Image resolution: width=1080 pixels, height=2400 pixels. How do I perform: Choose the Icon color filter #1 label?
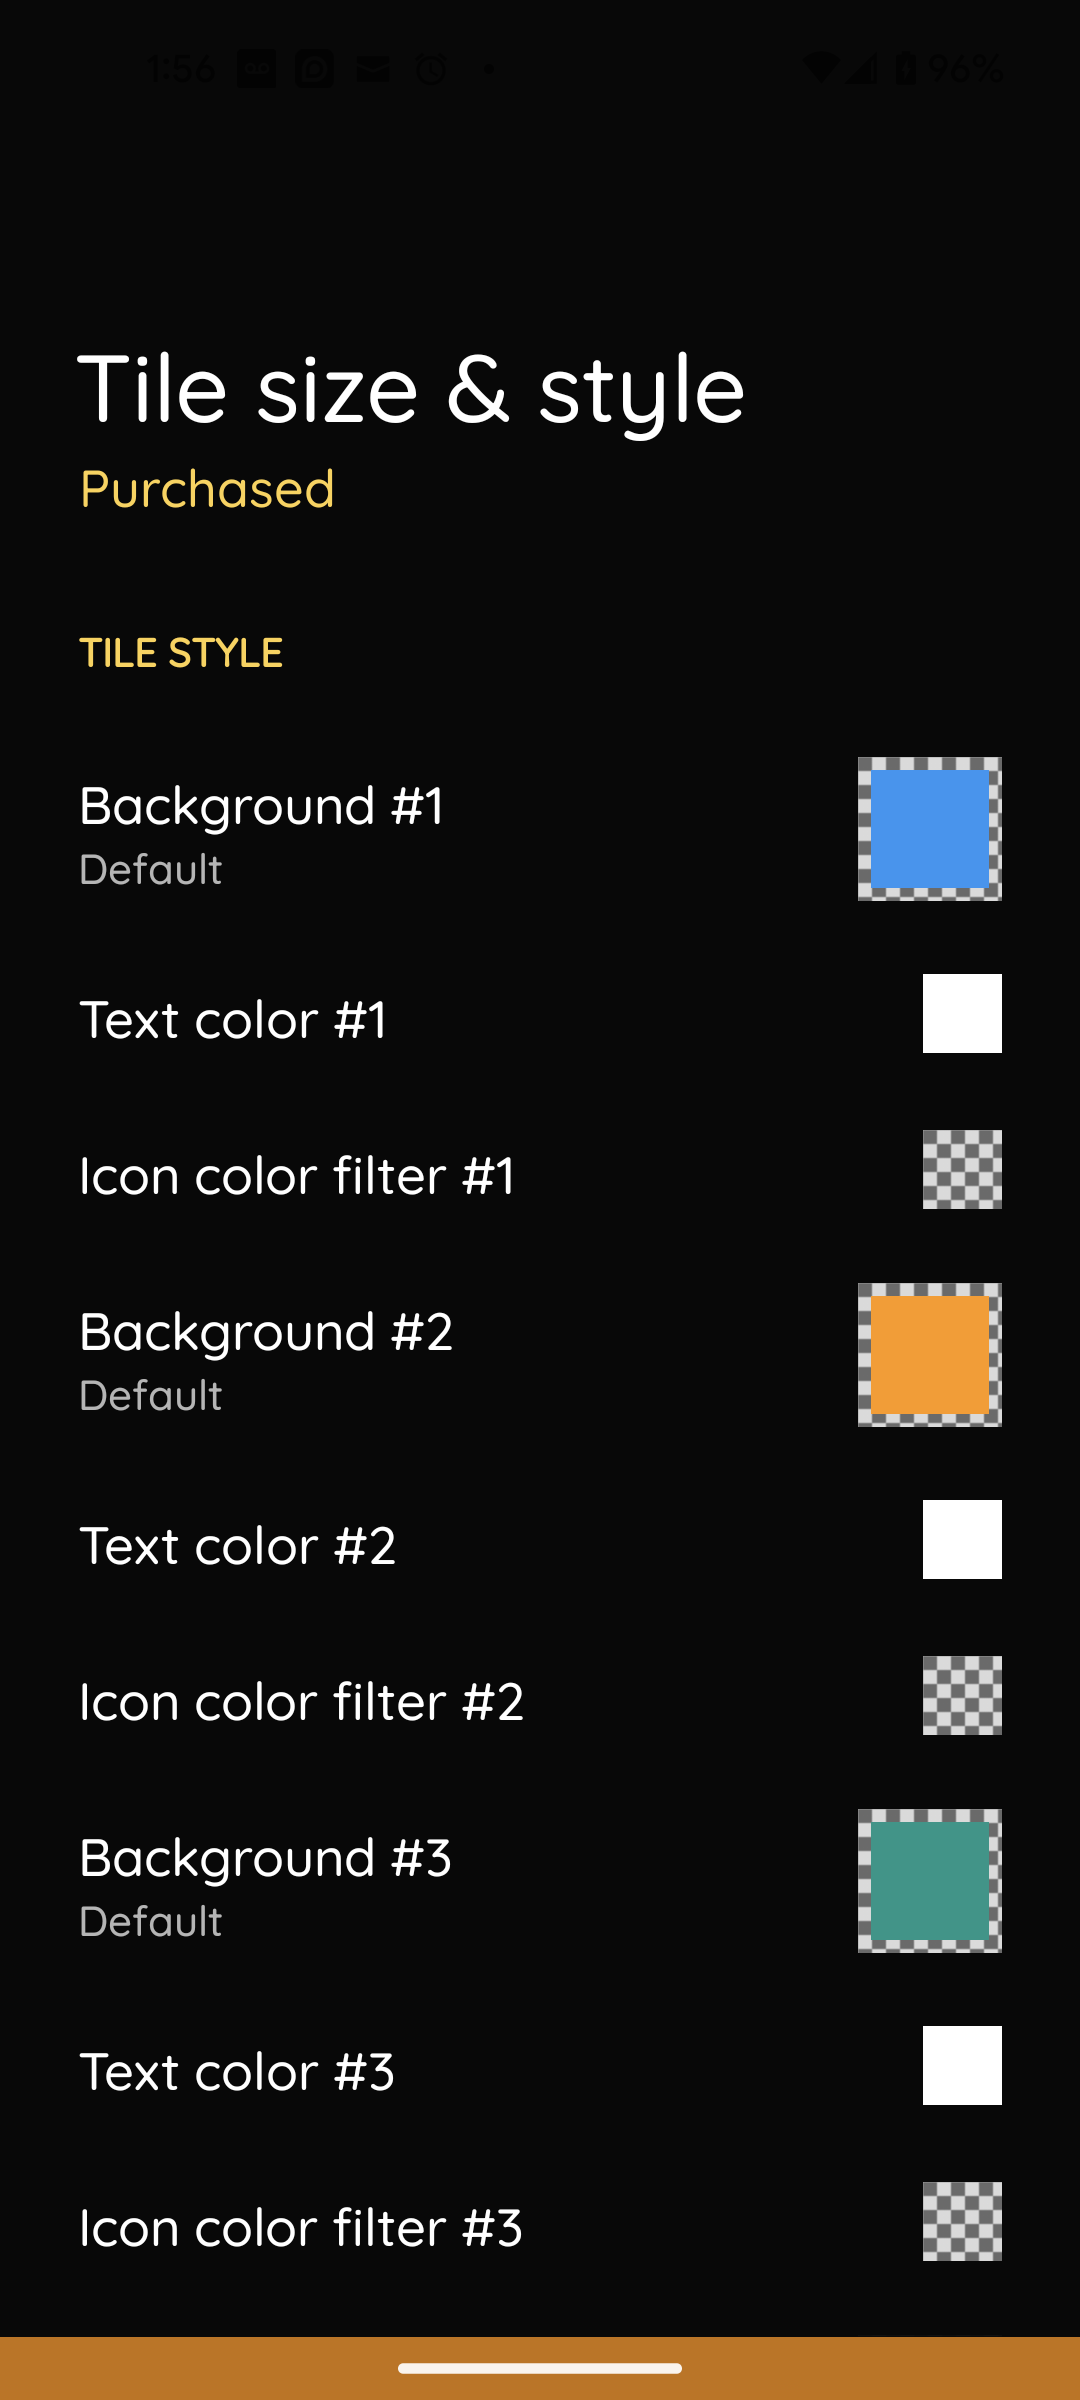tap(297, 1176)
